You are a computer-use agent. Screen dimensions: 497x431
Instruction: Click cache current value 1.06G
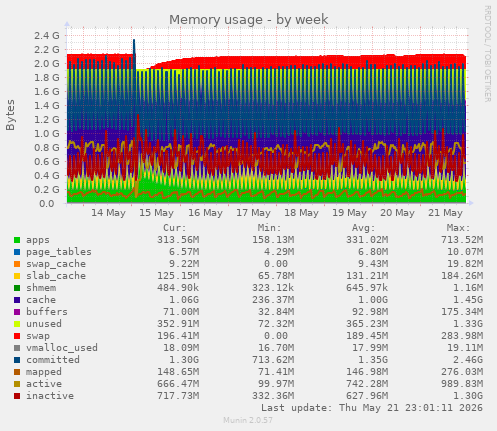pyautogui.click(x=184, y=300)
